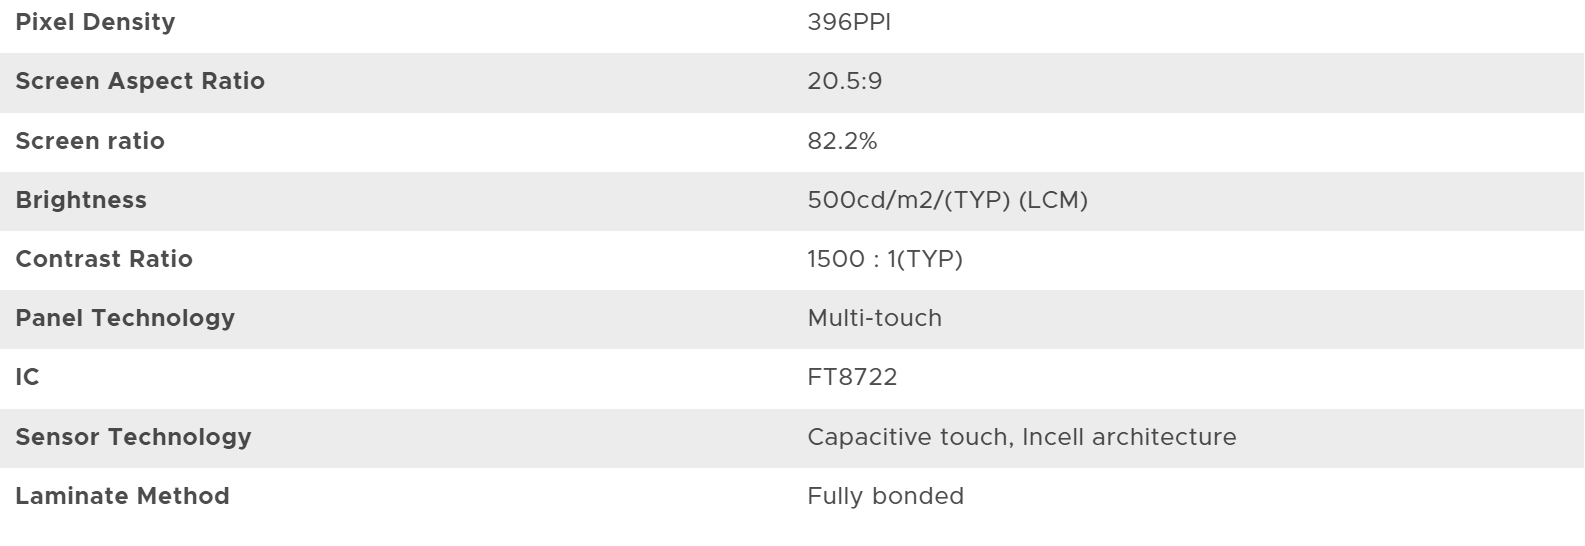Select the 1500 : 1(TYP) value
Image resolution: width=1585 pixels, height=546 pixels.
point(885,259)
